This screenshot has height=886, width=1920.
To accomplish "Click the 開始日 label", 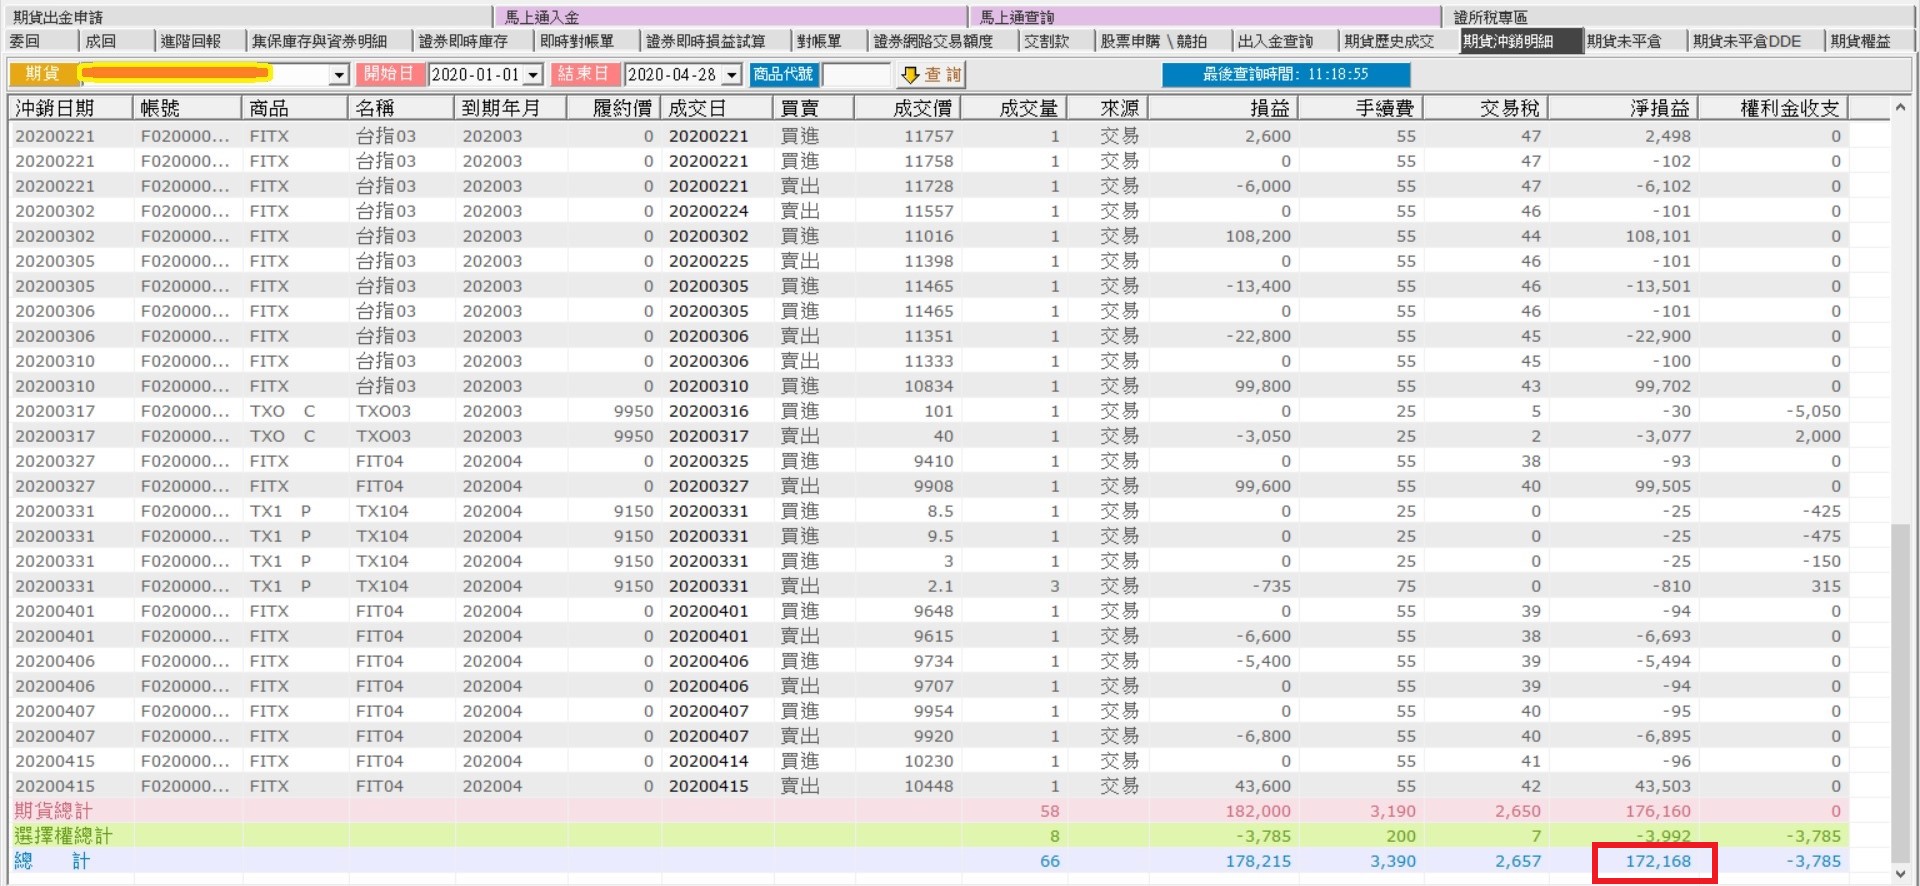I will (389, 74).
